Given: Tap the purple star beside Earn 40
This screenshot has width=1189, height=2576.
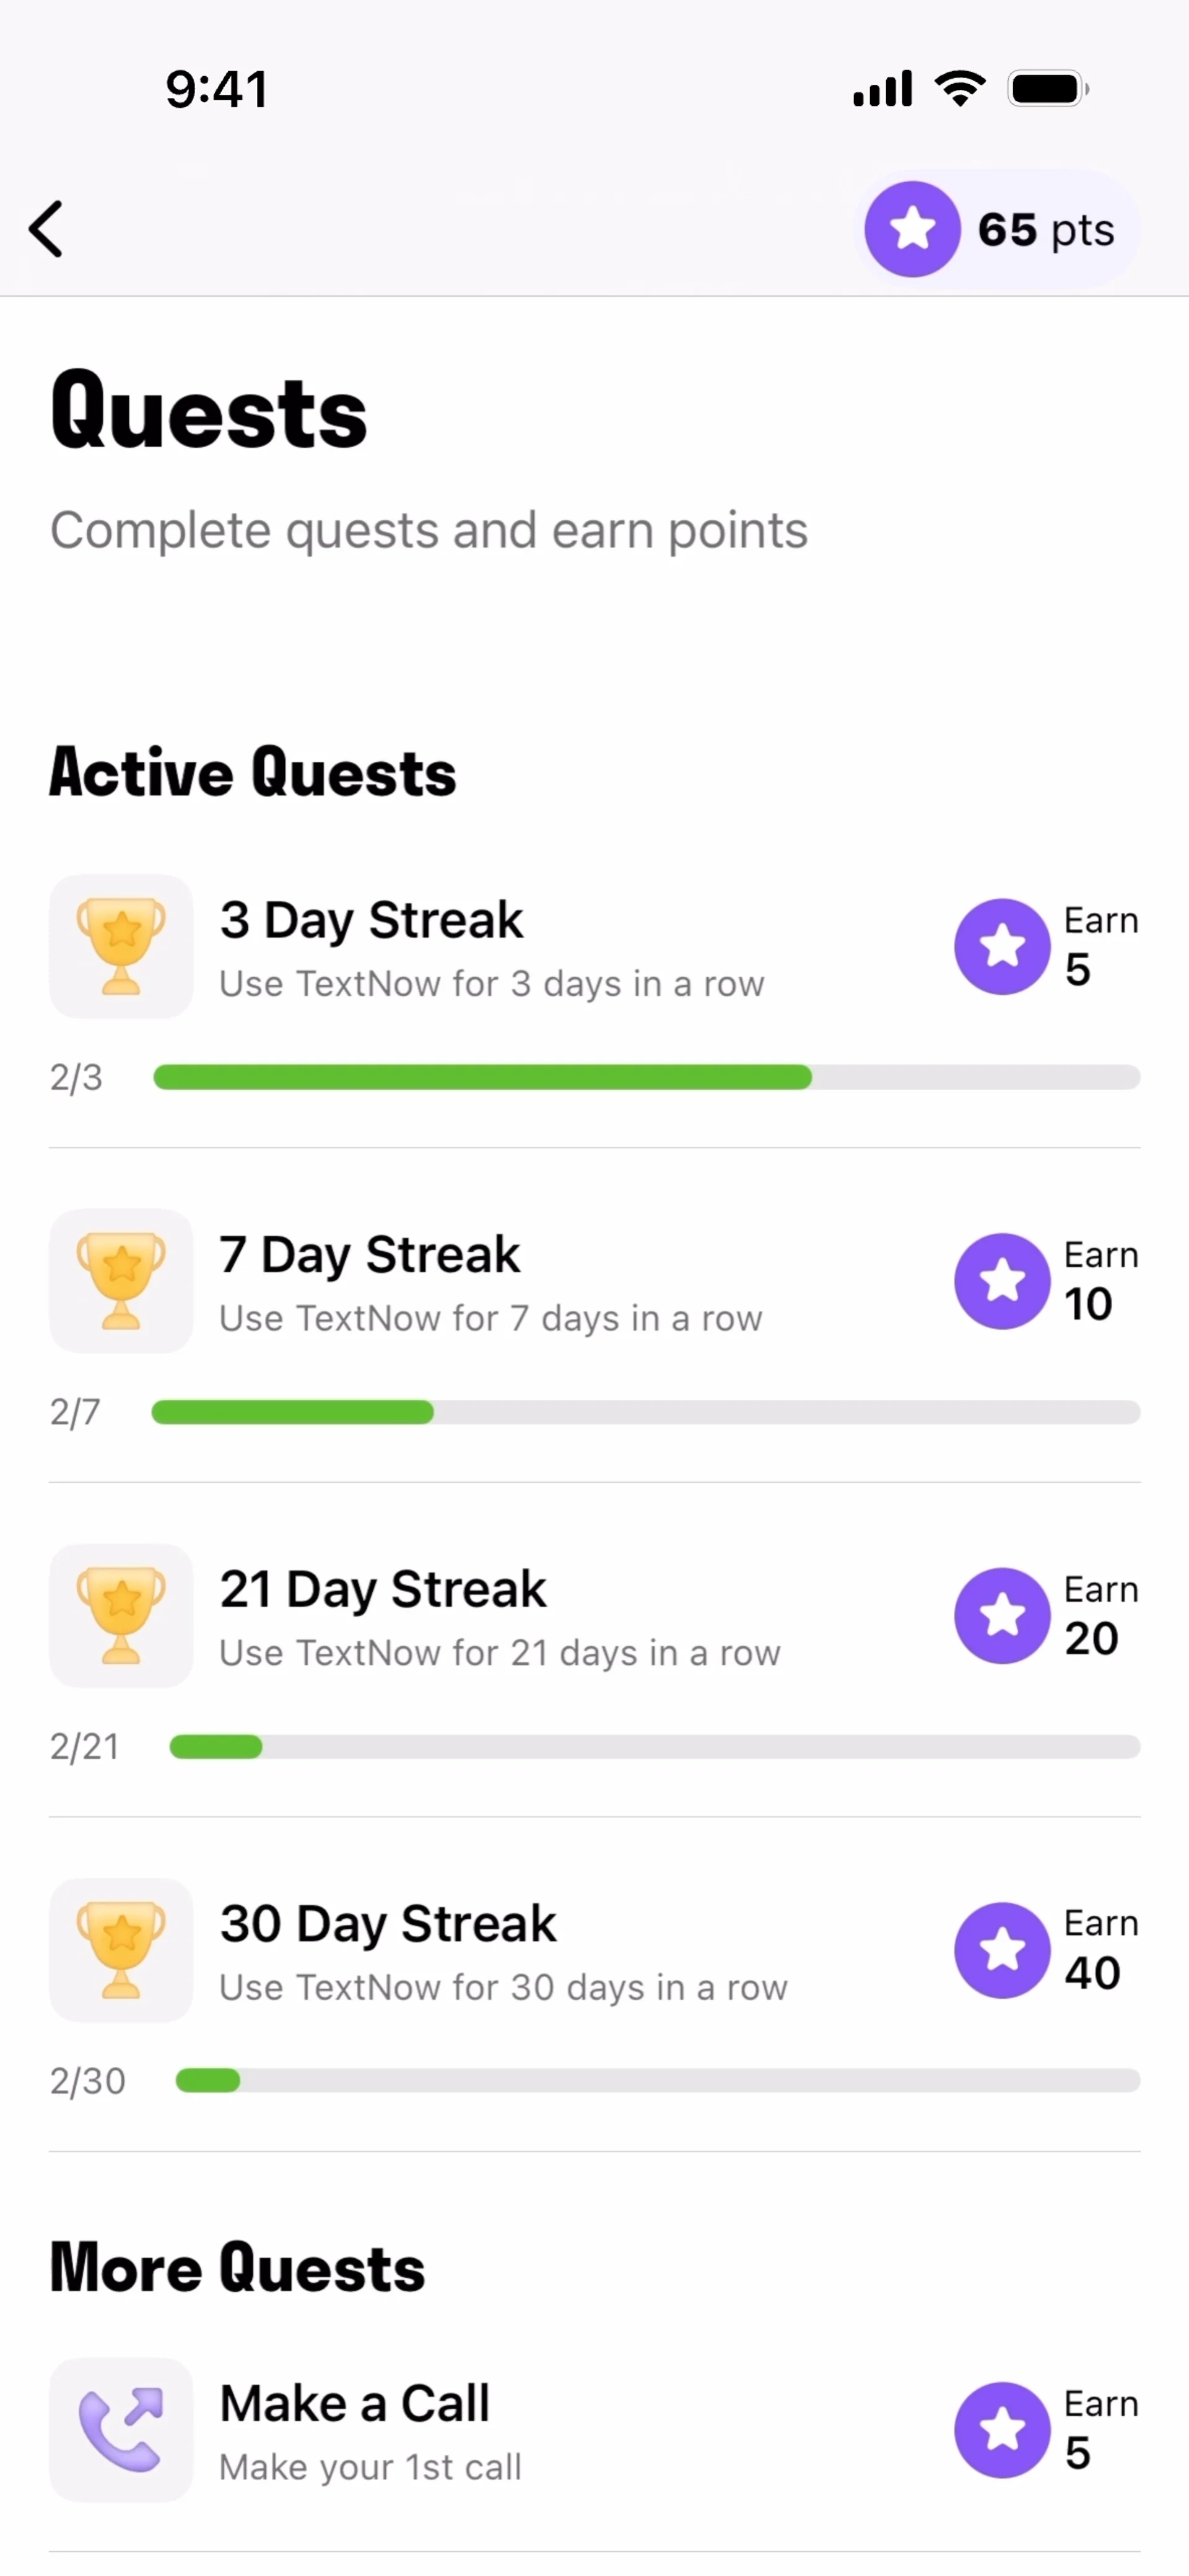Looking at the screenshot, I should point(1002,1950).
